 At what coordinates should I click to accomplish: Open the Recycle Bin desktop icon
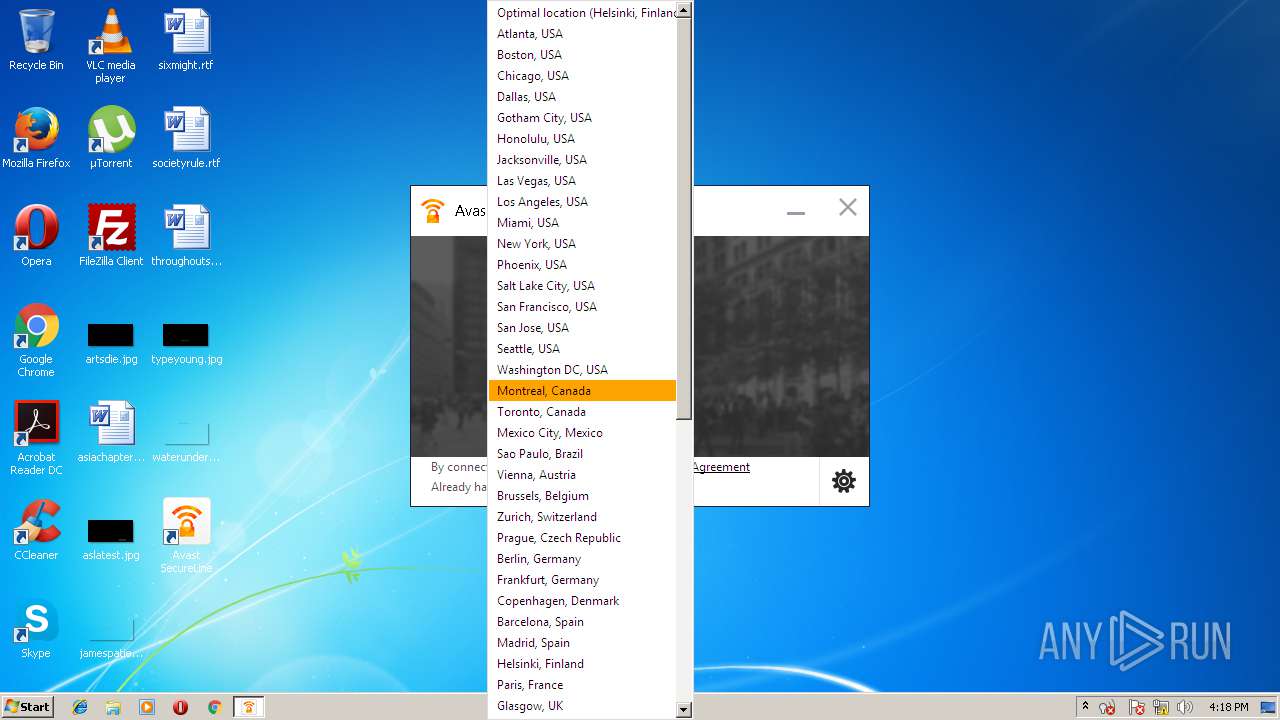coord(36,40)
